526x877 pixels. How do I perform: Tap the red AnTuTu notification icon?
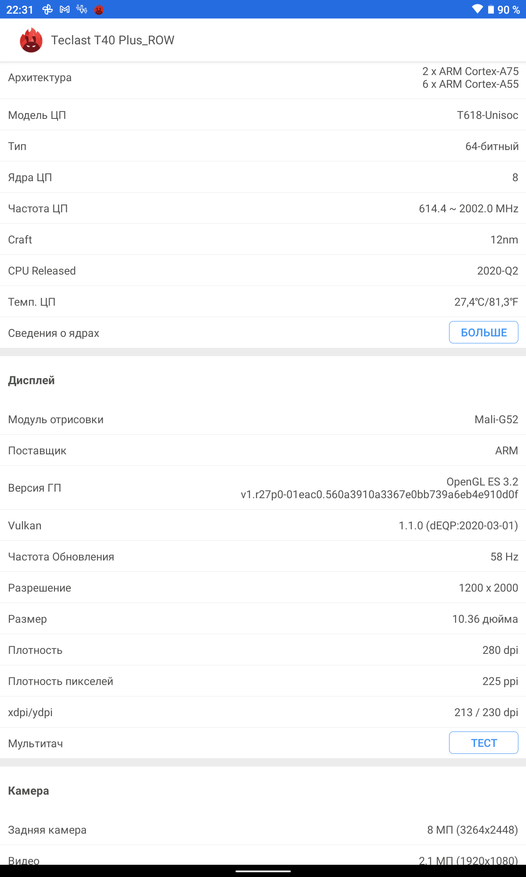99,10
